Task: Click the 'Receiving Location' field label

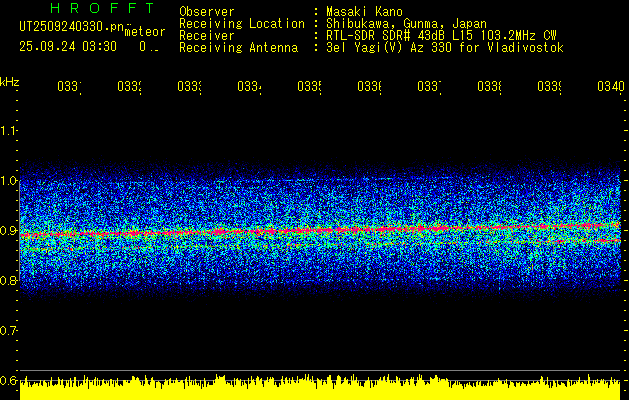Action: (242, 24)
